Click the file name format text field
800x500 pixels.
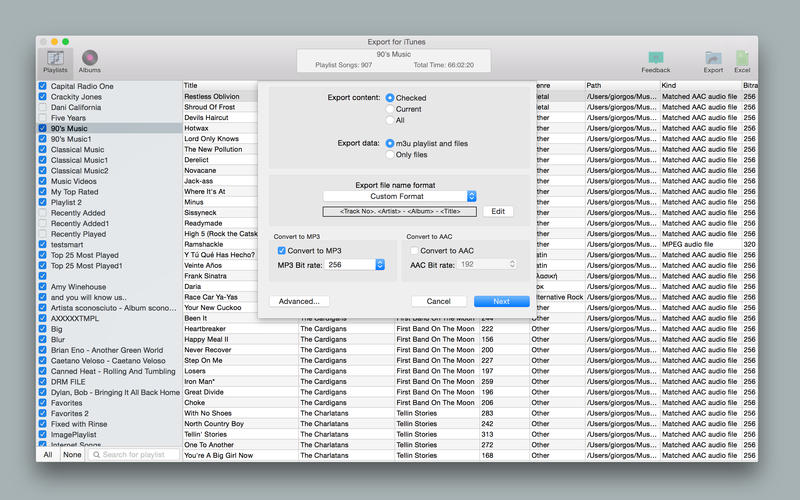click(x=400, y=211)
